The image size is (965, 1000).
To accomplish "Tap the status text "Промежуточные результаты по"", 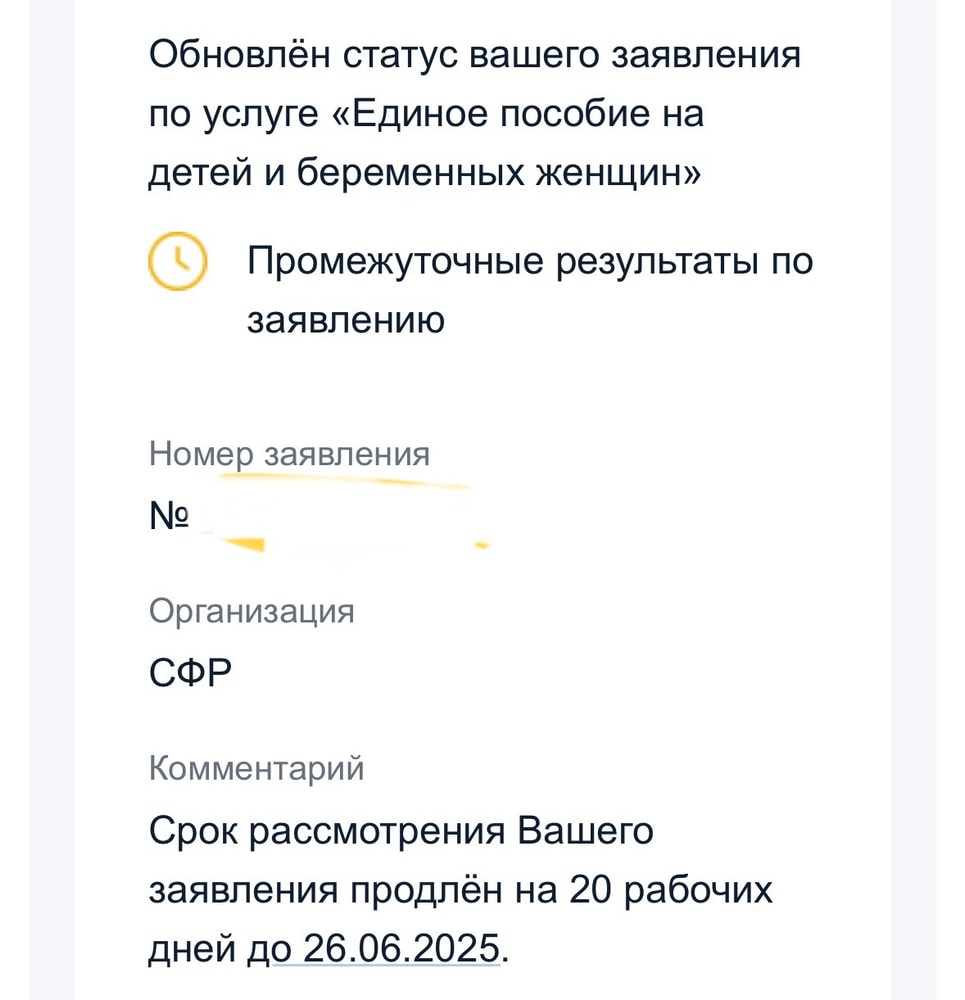I will pos(530,261).
